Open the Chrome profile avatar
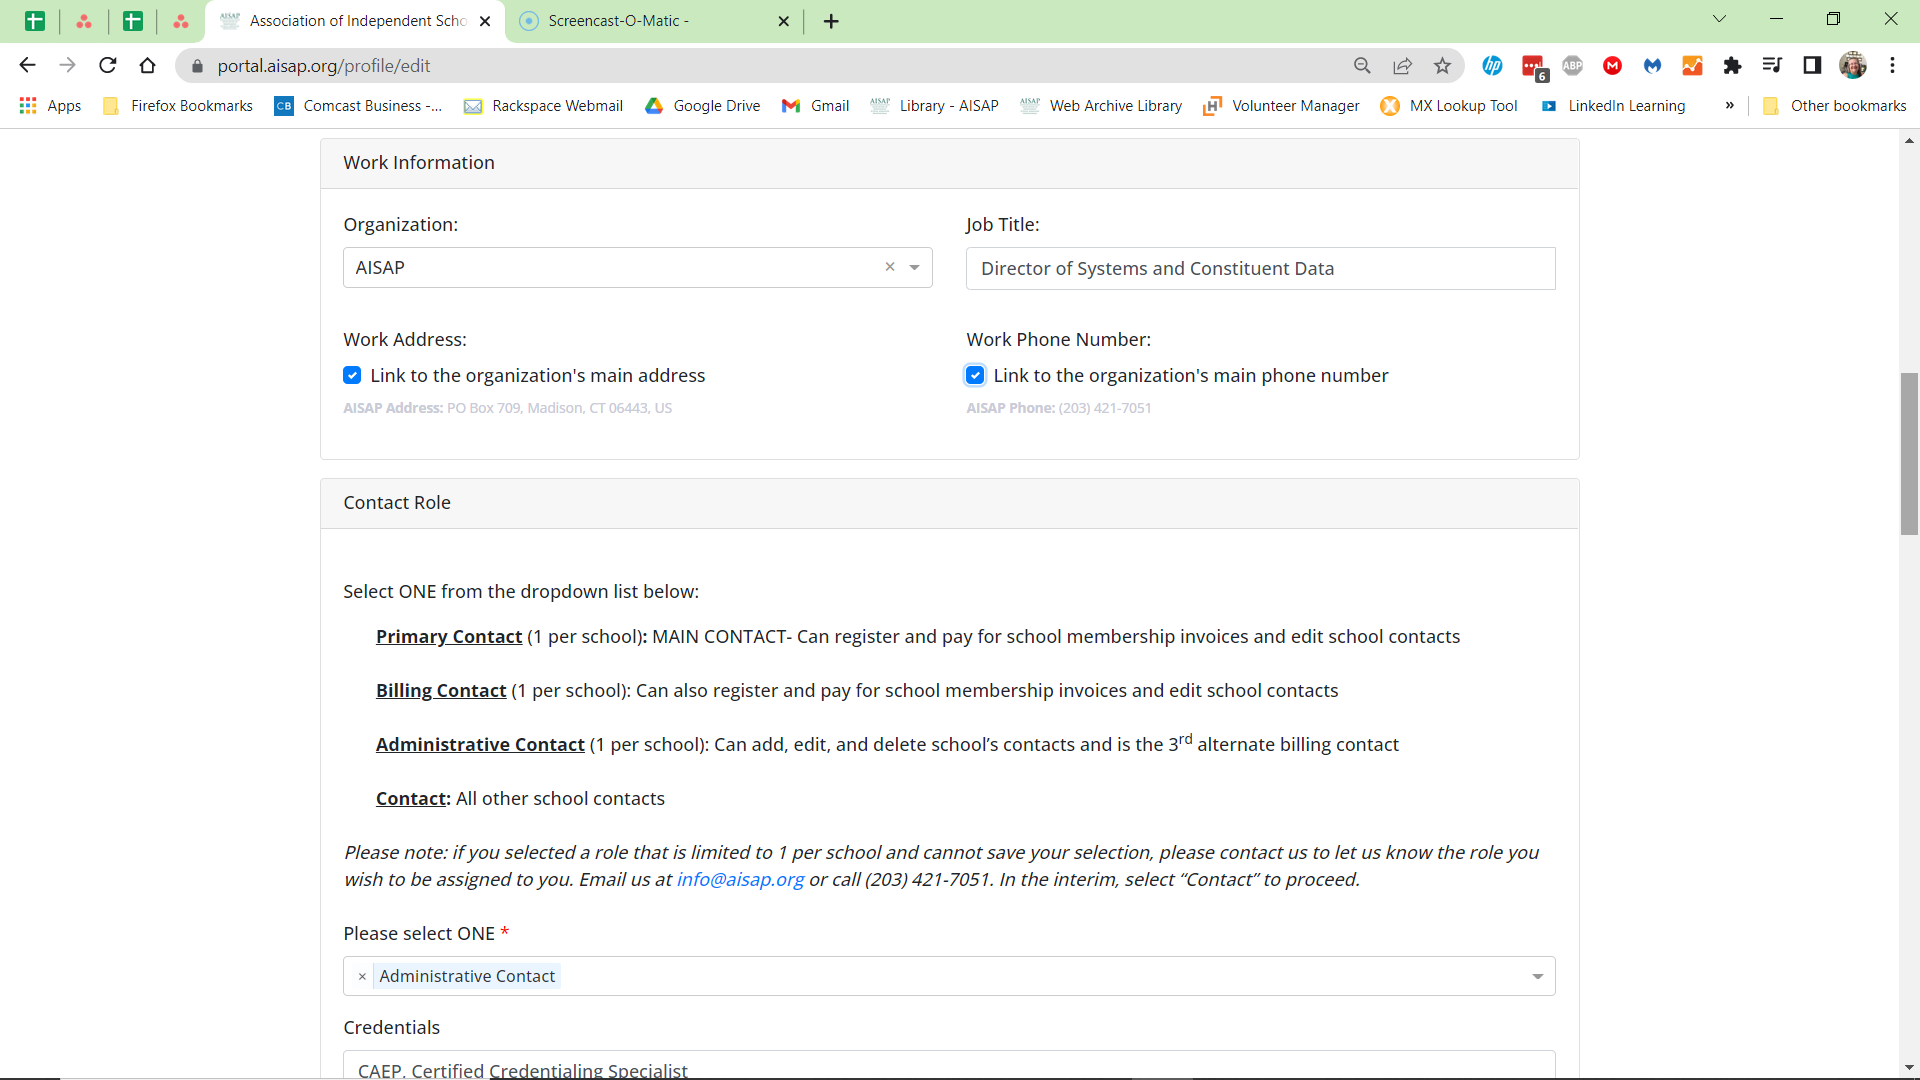Viewport: 1920px width, 1080px height. tap(1855, 66)
